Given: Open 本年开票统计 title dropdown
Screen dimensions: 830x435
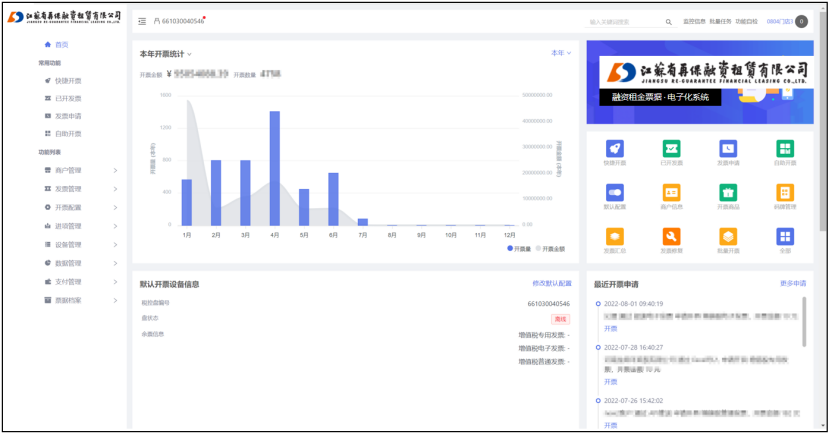Looking at the screenshot, I should click(x=166, y=54).
